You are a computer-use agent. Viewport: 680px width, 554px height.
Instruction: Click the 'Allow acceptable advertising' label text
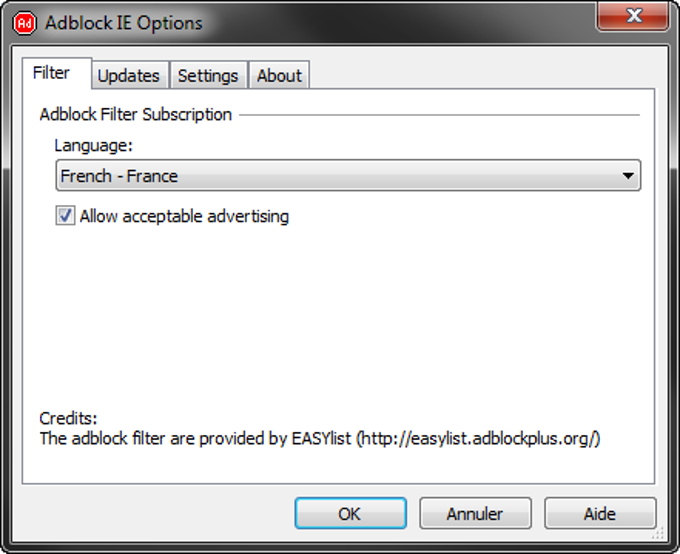click(x=184, y=216)
